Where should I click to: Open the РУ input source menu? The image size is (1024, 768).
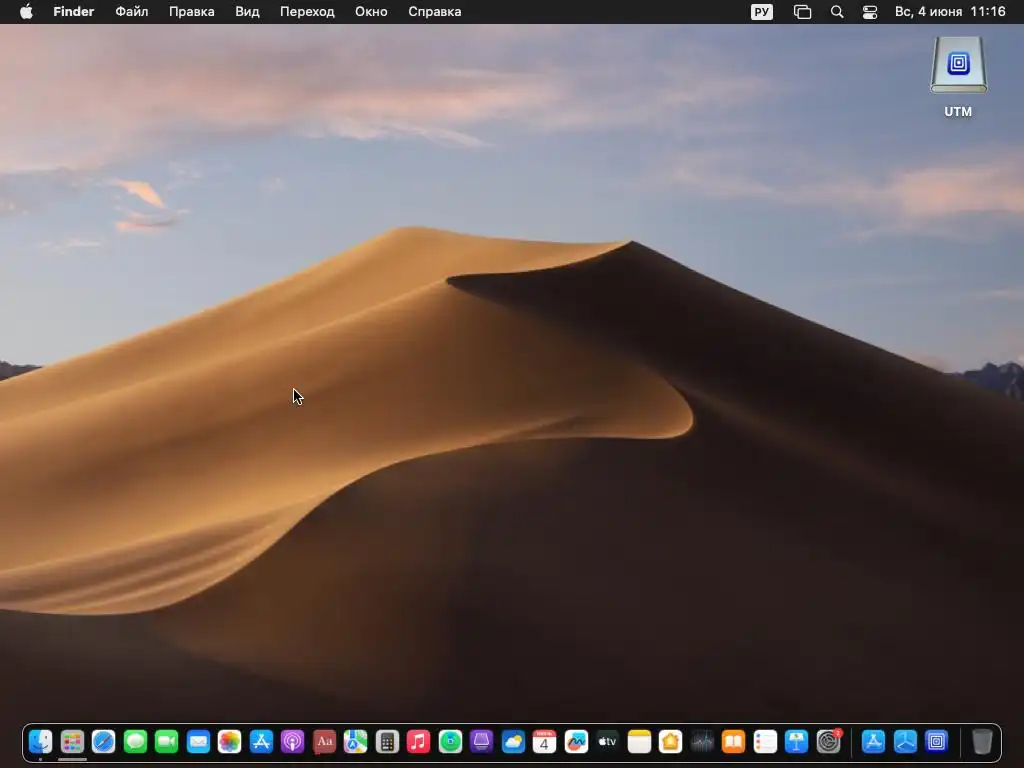[761, 12]
